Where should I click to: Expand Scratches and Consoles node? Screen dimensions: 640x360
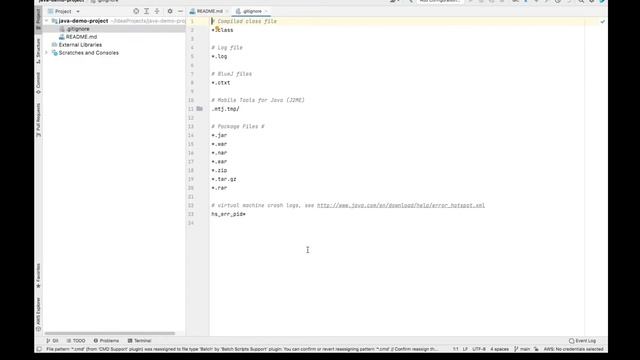[47, 53]
